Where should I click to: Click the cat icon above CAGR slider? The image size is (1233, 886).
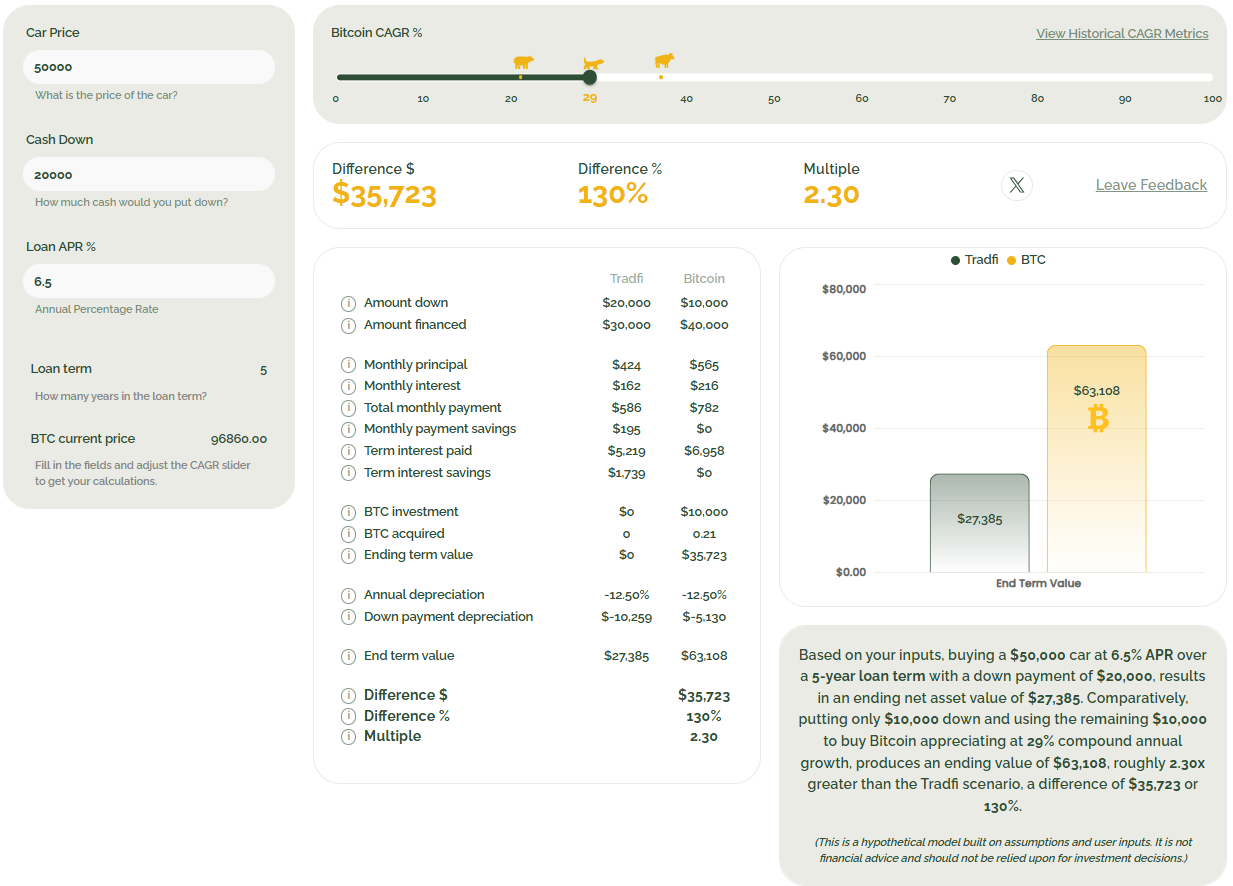click(593, 64)
